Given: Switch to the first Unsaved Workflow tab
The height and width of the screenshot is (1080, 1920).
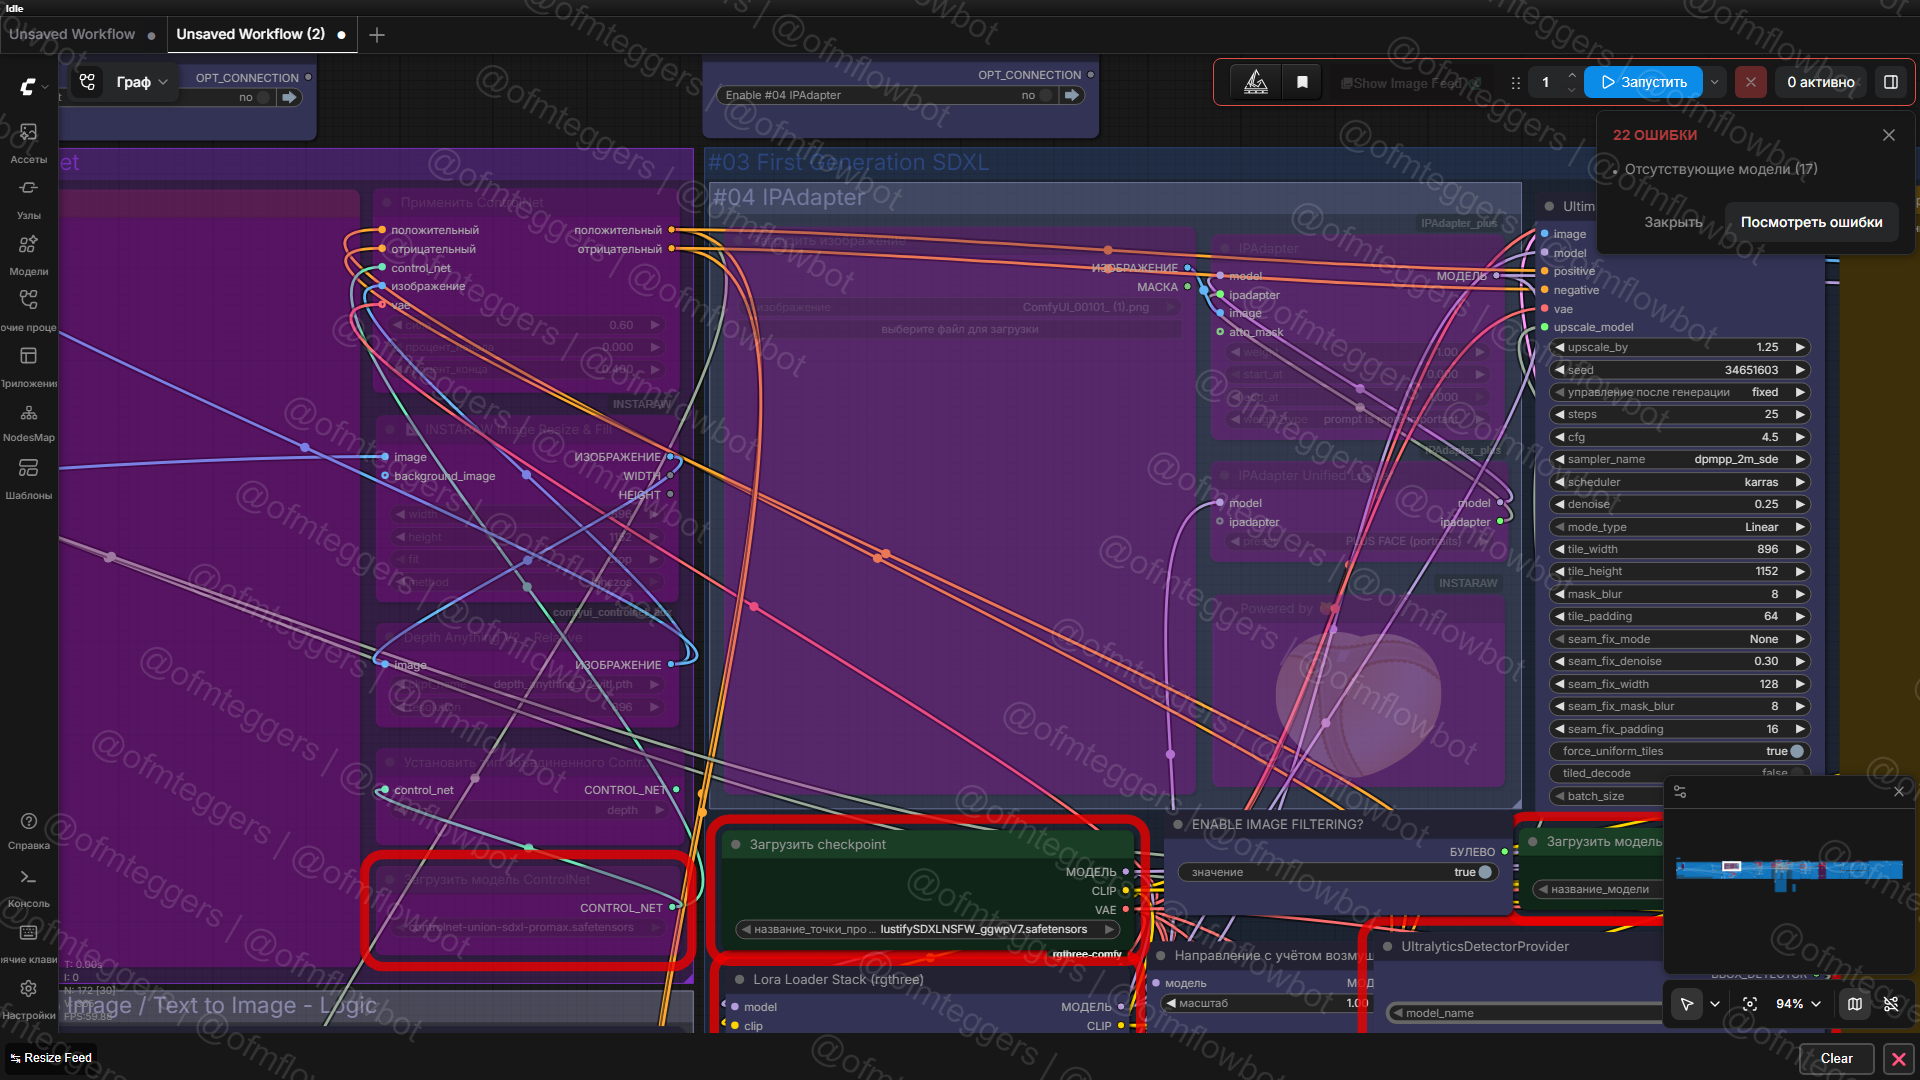Looking at the screenshot, I should [72, 34].
